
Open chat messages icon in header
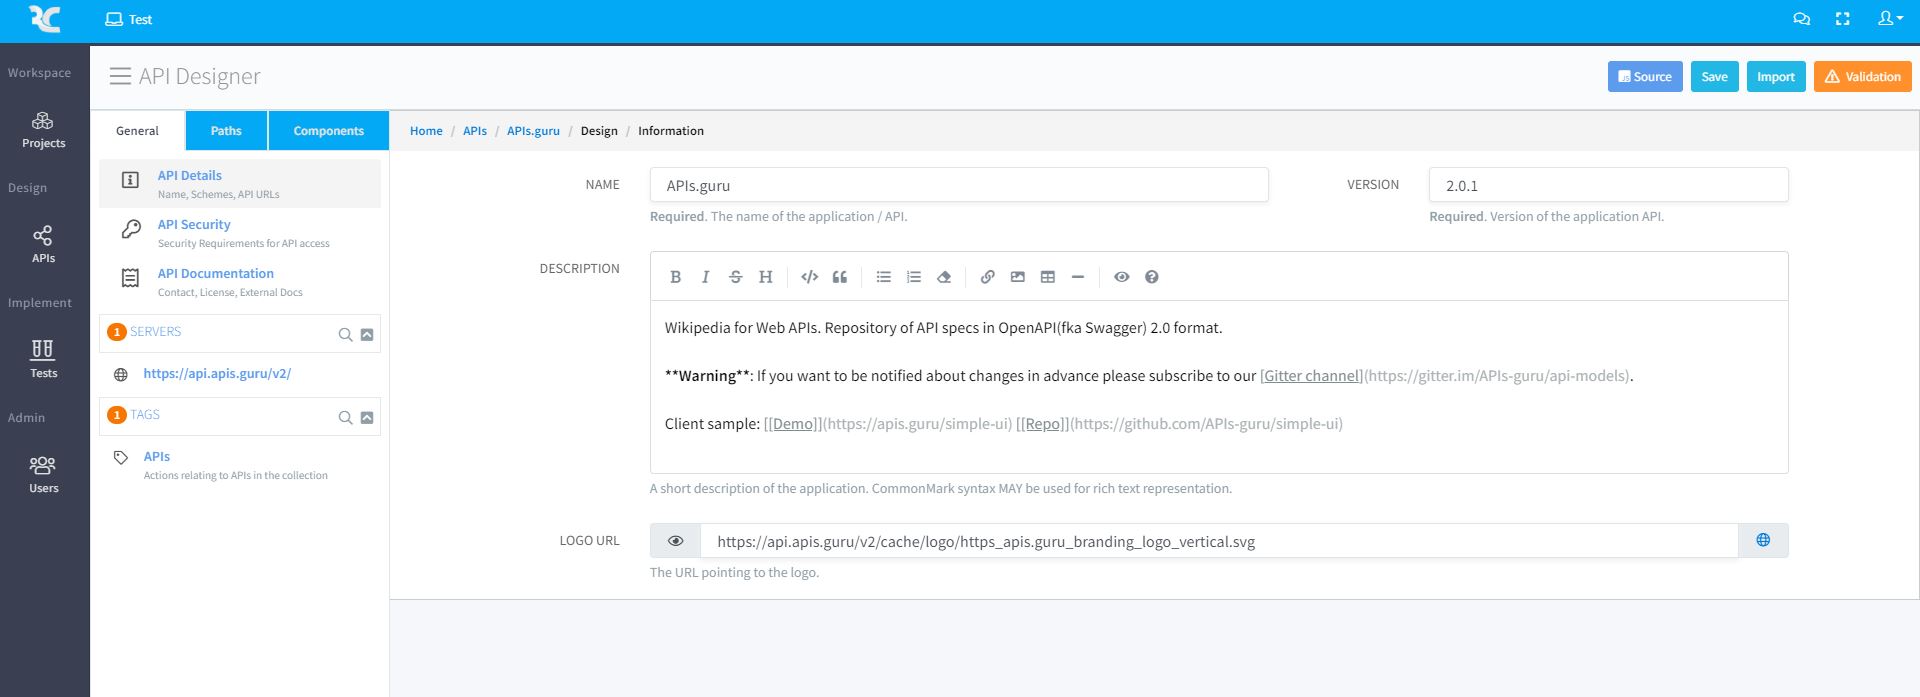coord(1802,19)
